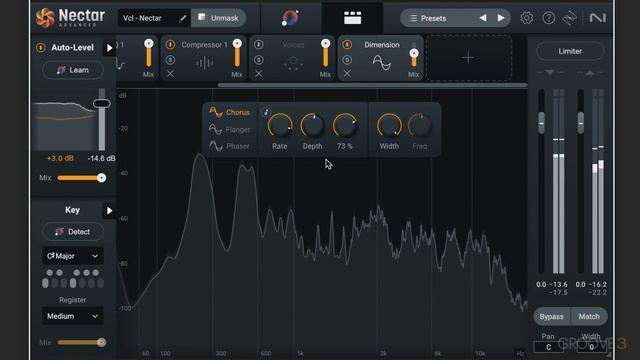Toggle the tempo sync note icon
640x360 pixels.
pos(266,112)
